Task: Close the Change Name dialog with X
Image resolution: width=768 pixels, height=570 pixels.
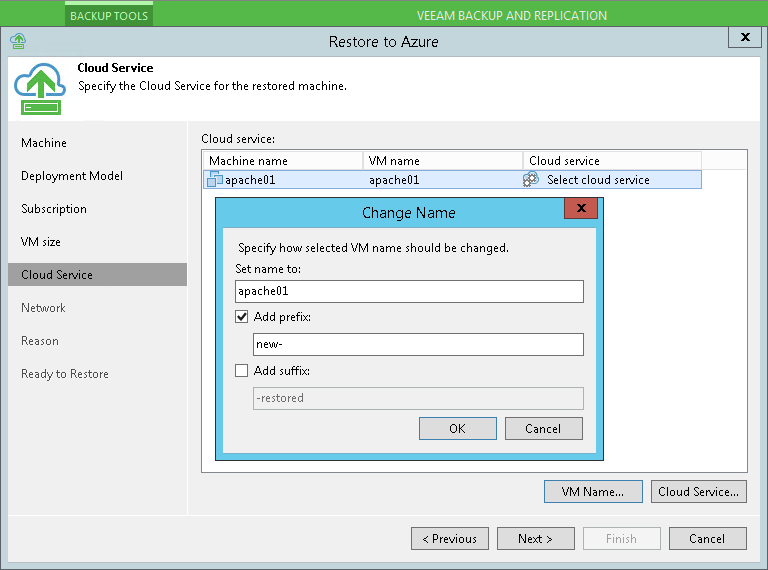Action: 581,208
